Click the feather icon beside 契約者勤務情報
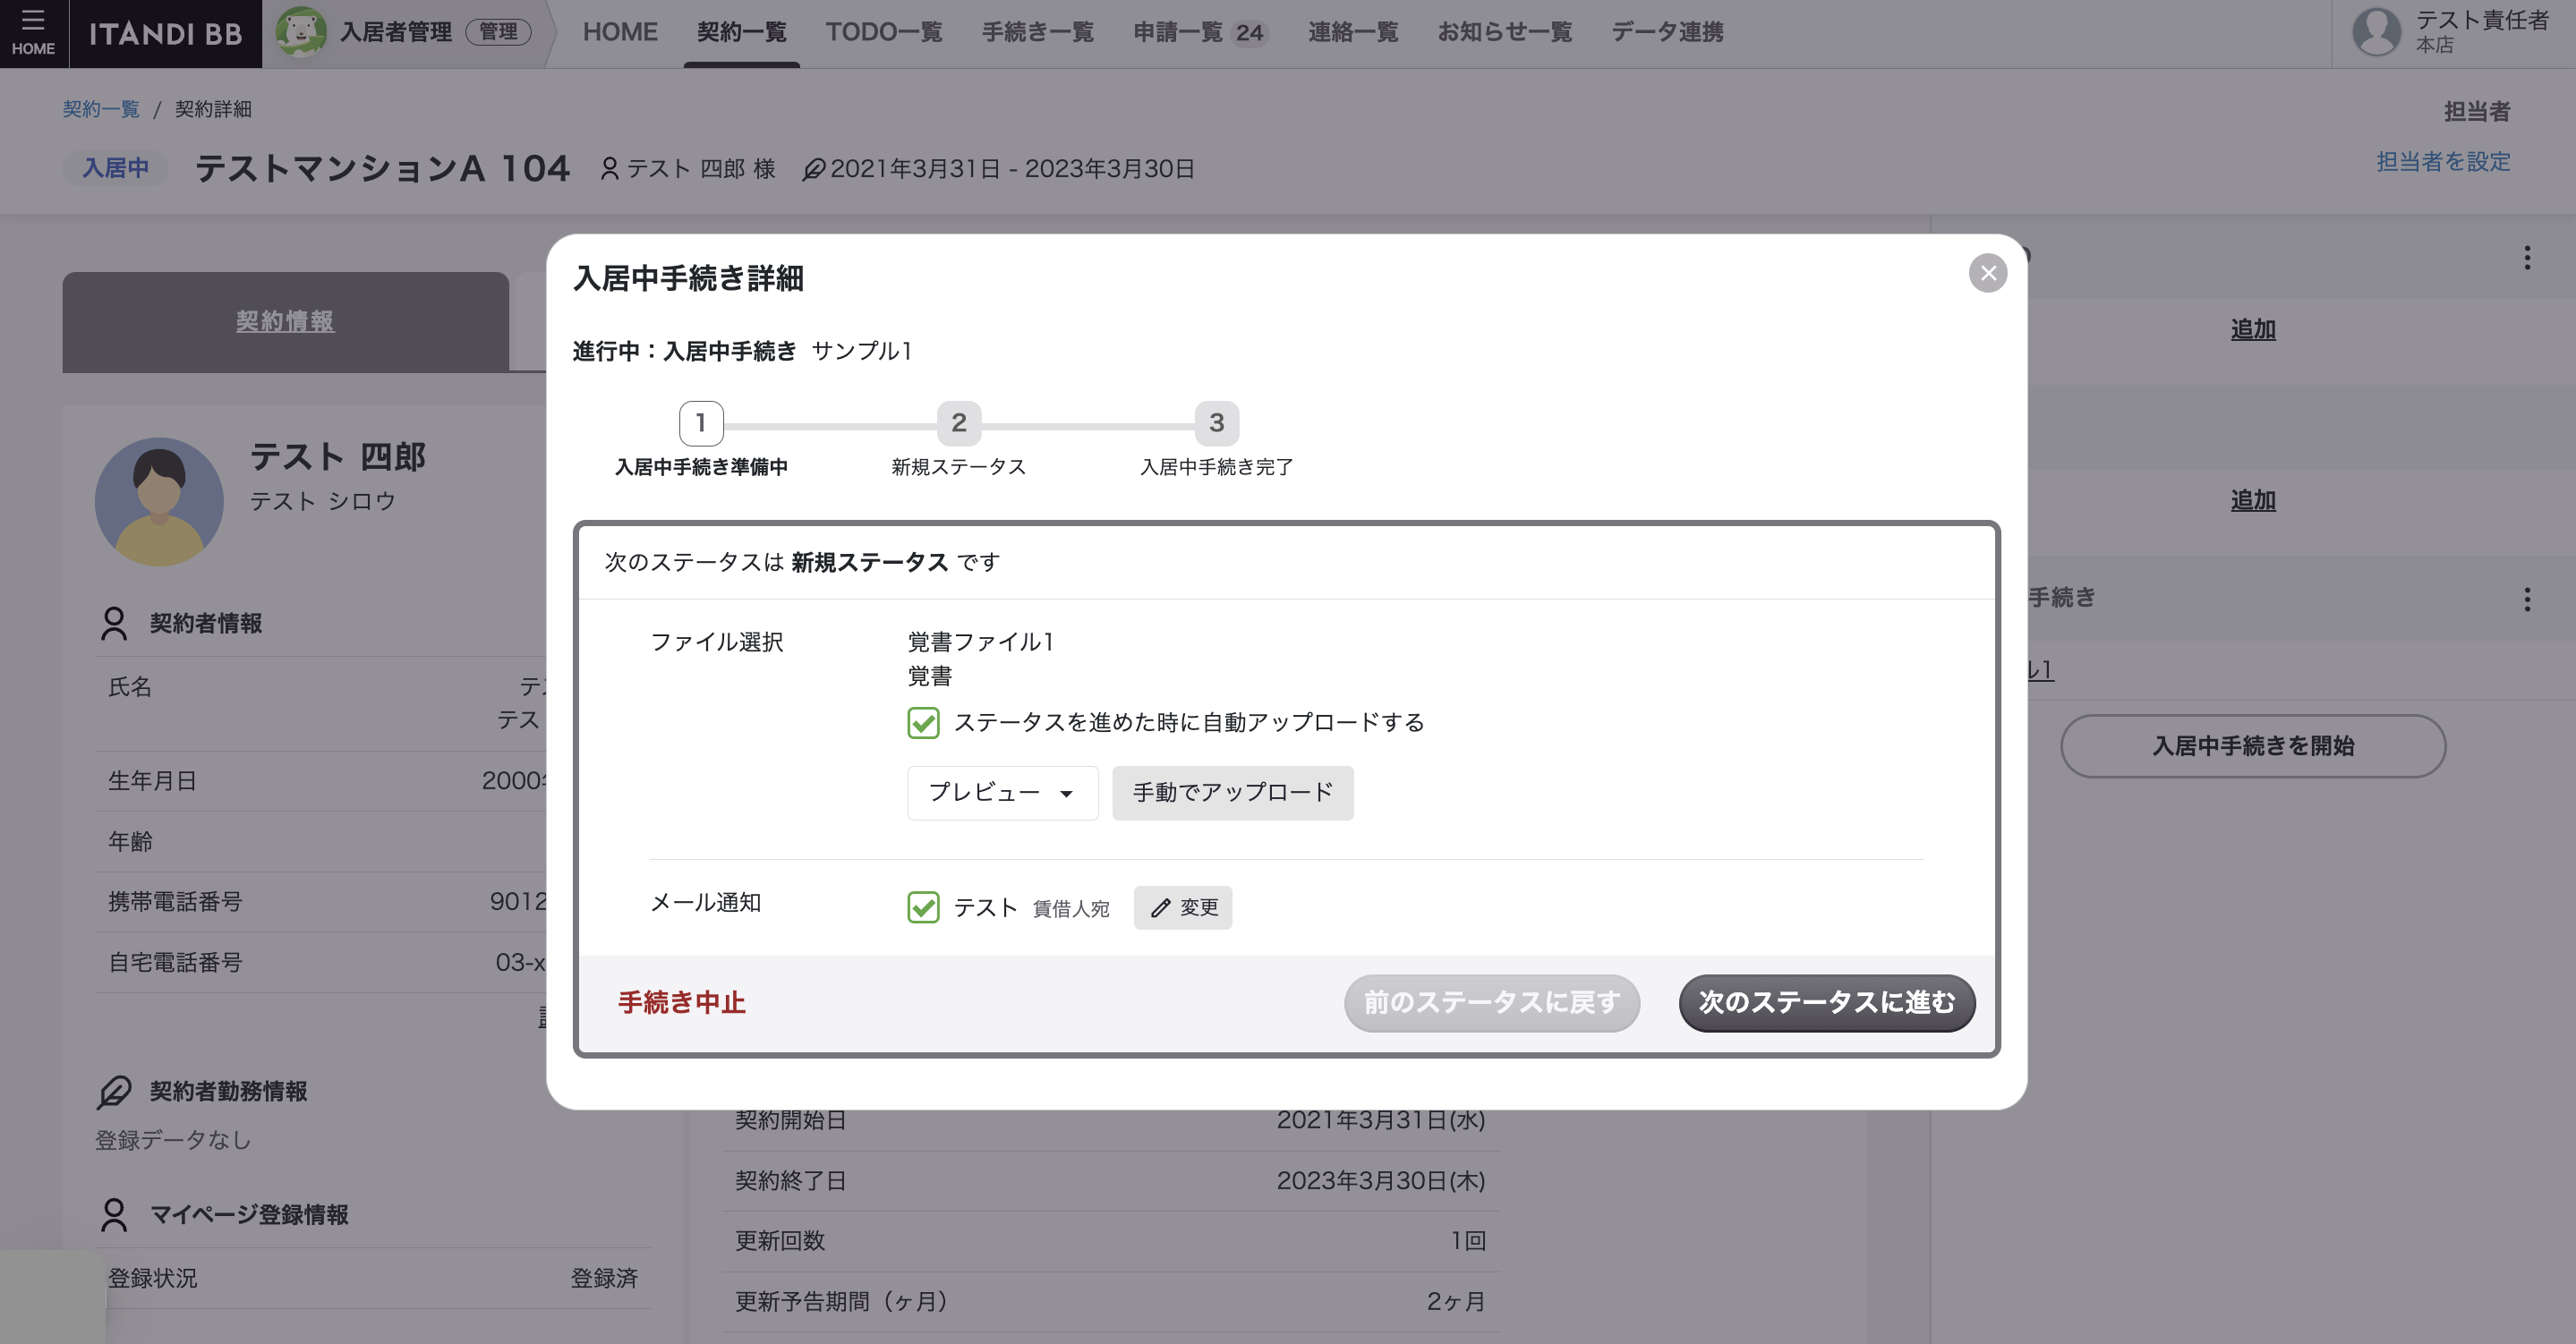This screenshot has width=2576, height=1344. click(114, 1091)
